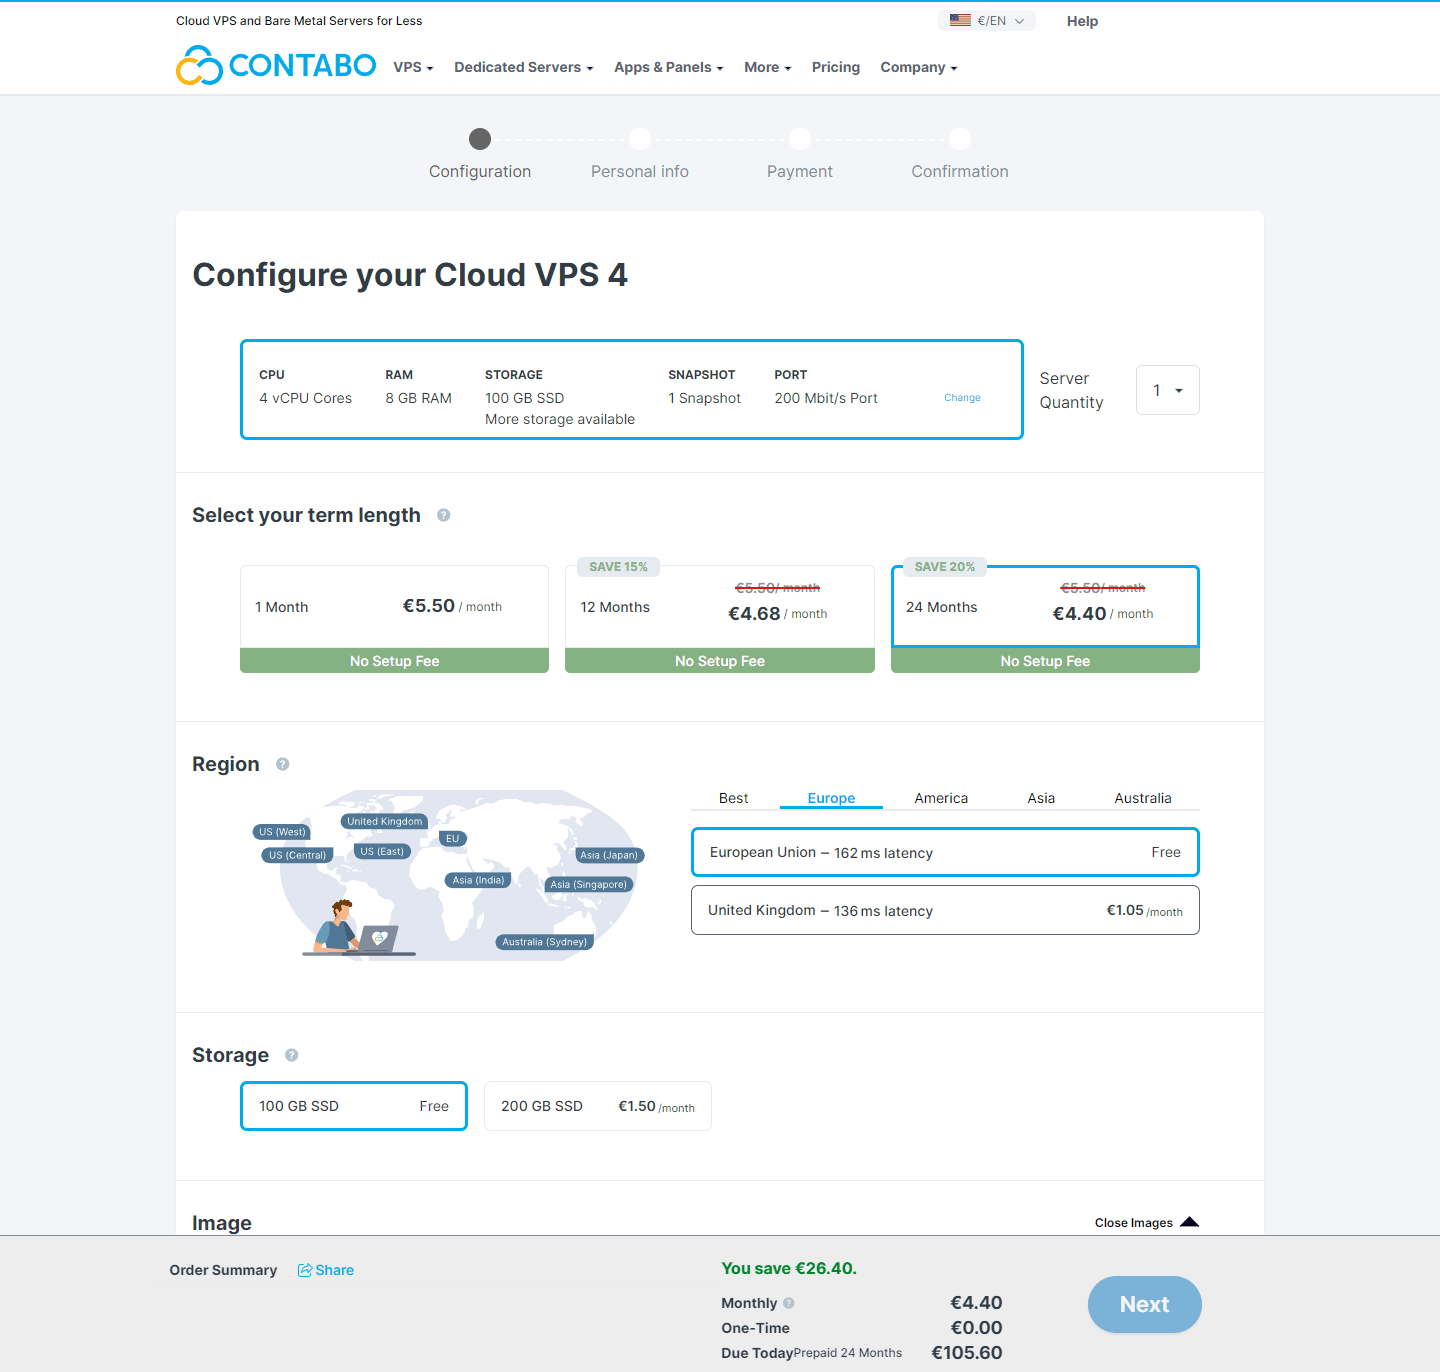
Task: Expand the VPS menu
Action: pos(413,67)
